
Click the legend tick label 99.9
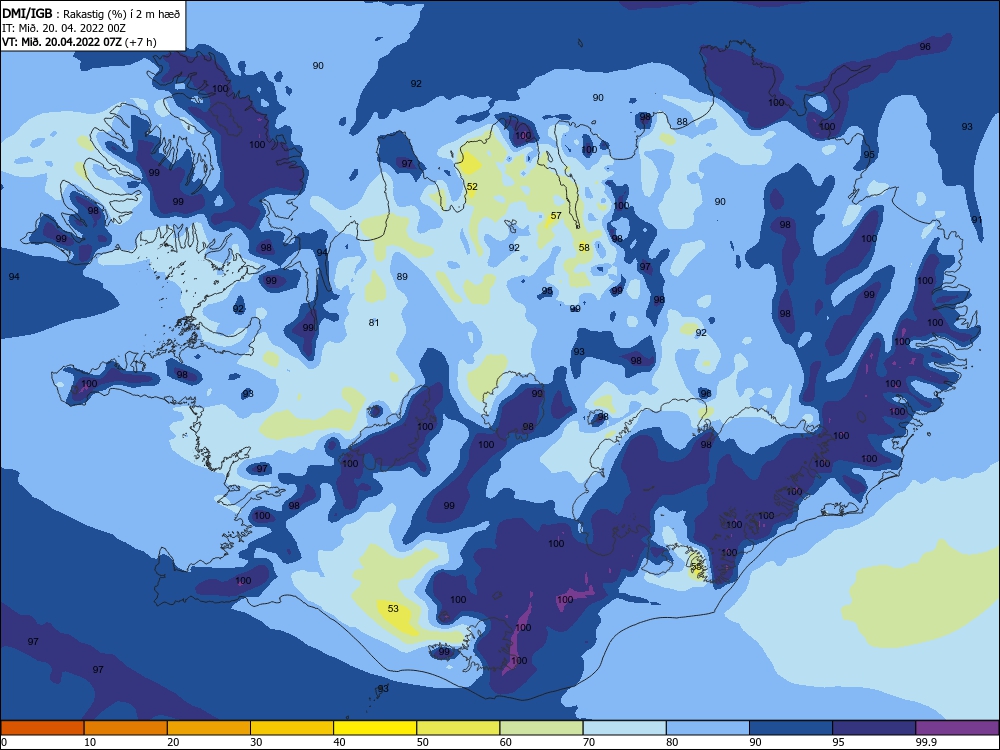point(925,742)
